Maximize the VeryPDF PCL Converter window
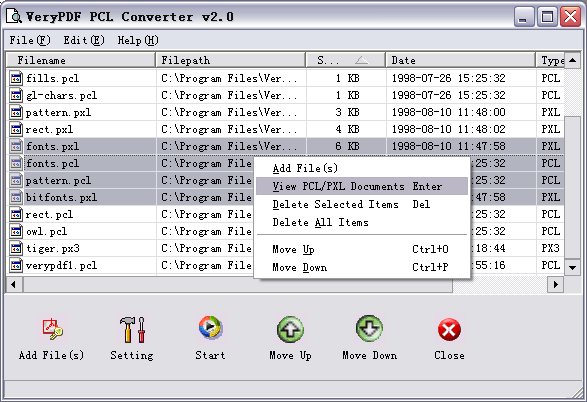Viewport: 587px width, 402px height. 547,16
